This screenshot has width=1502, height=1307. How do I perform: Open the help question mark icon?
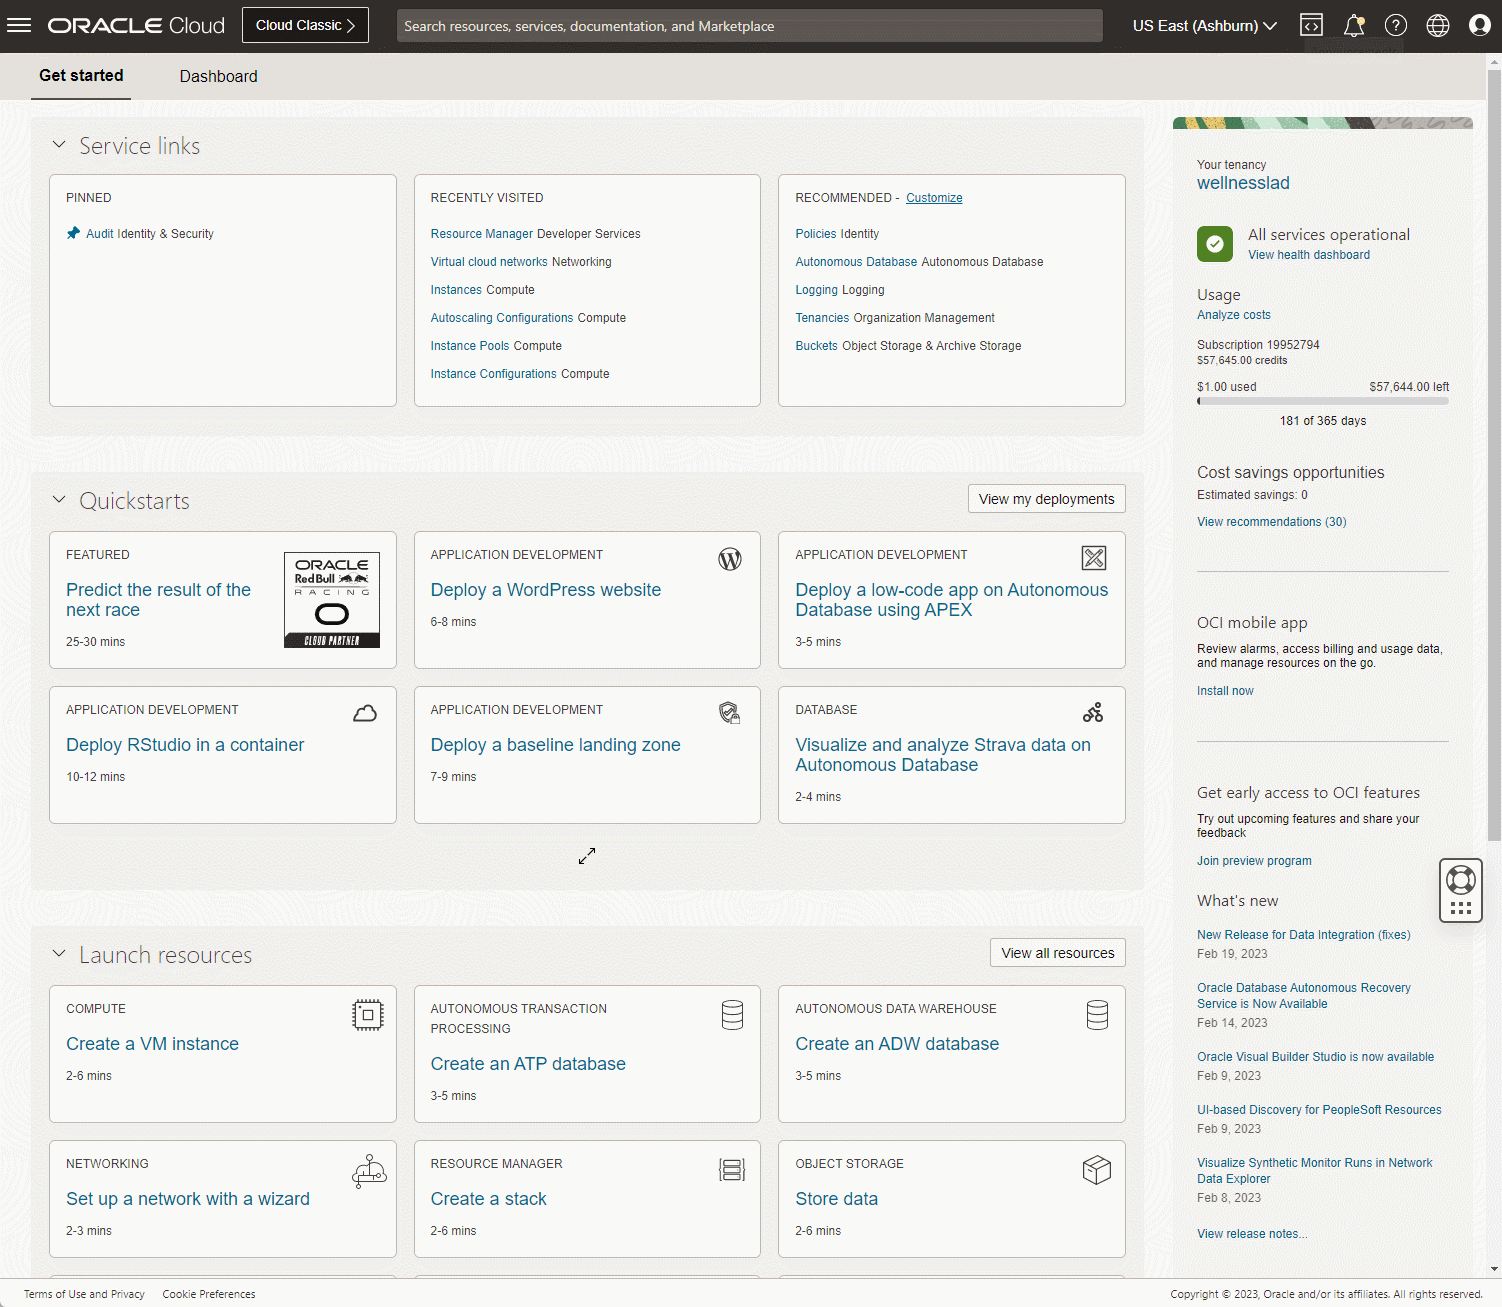click(1396, 25)
